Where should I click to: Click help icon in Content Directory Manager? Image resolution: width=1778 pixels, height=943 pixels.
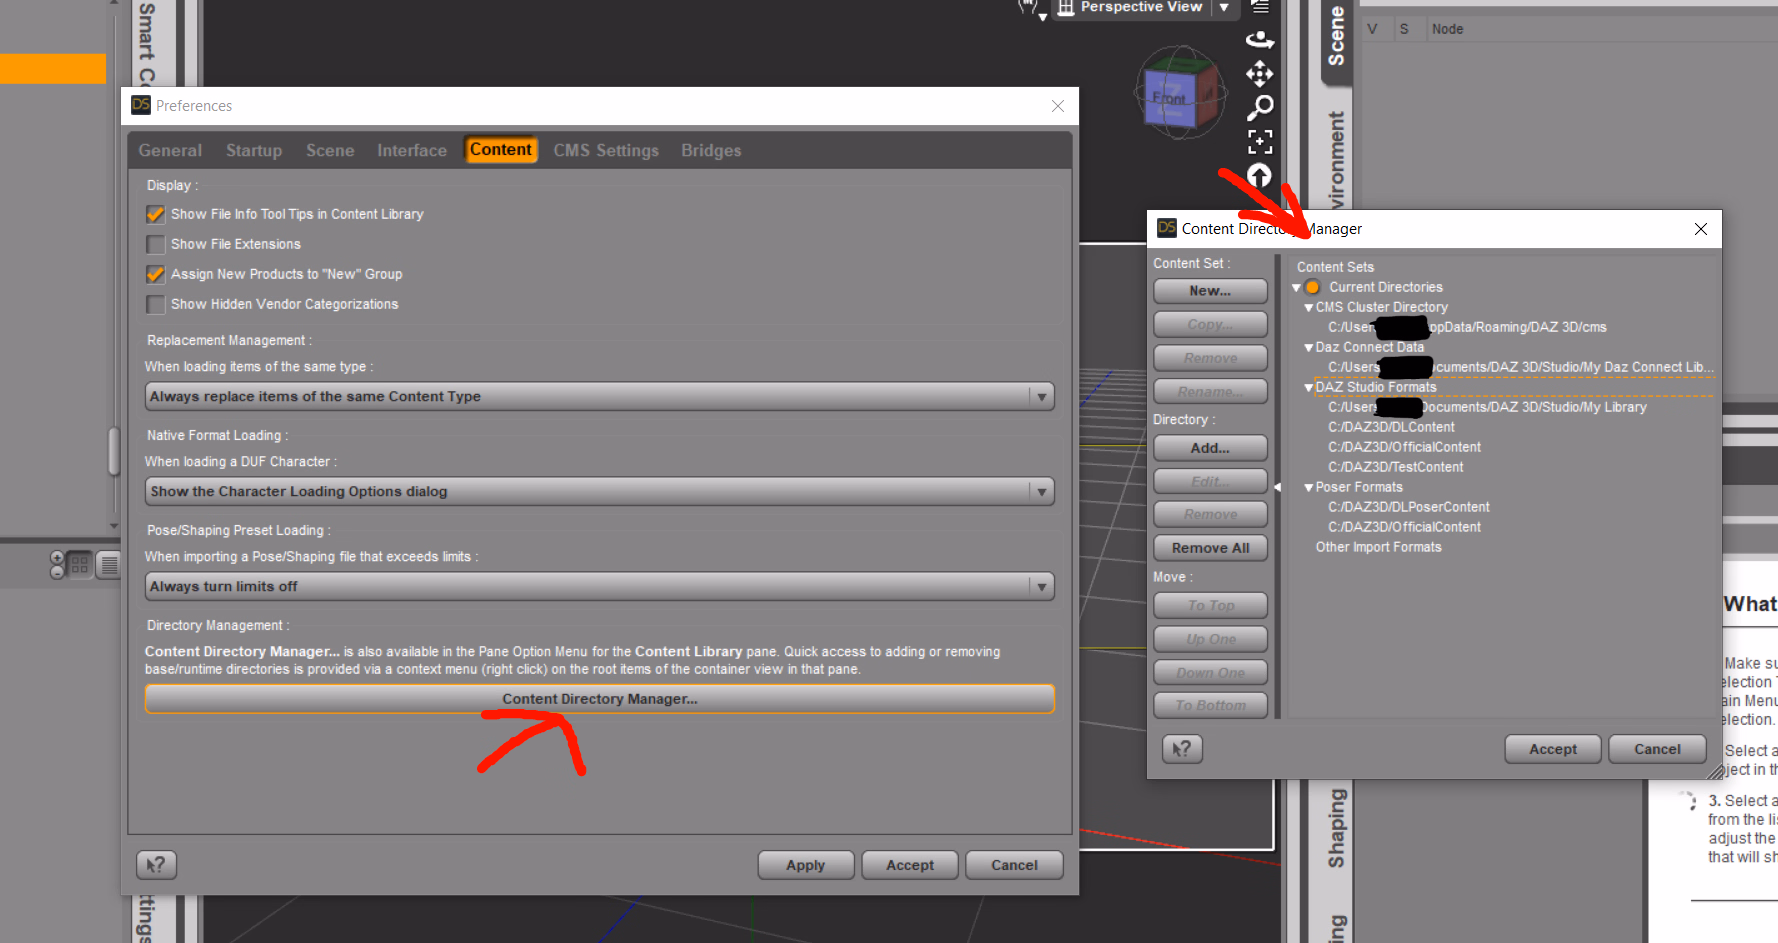coord(1182,749)
